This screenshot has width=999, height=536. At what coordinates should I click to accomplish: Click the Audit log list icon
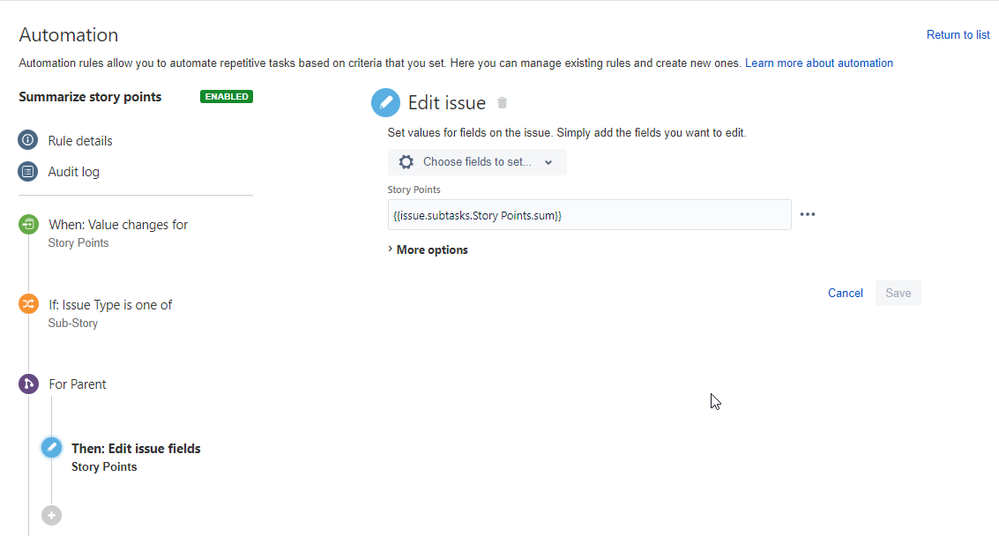(27, 171)
